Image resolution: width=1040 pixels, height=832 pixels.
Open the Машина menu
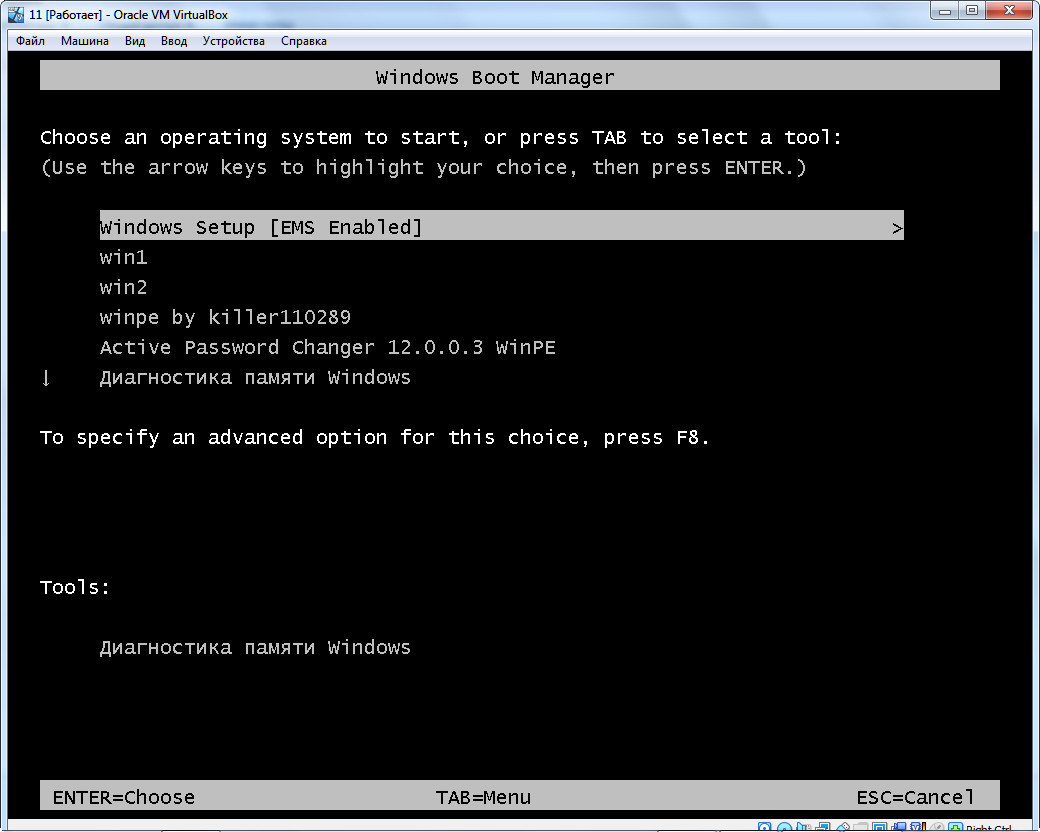tap(84, 41)
